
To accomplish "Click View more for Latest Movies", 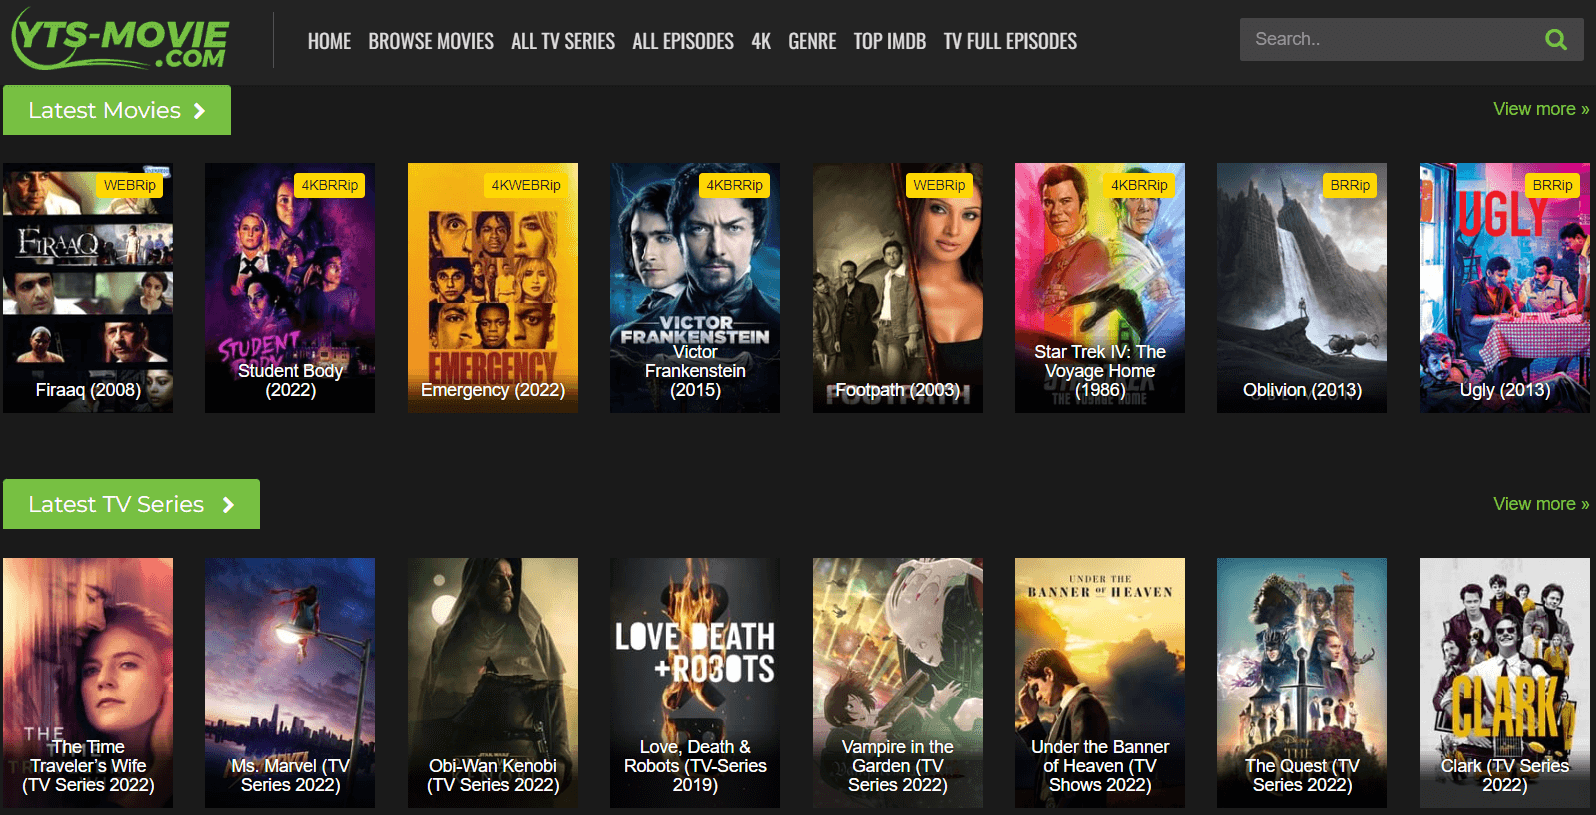I will (x=1541, y=109).
